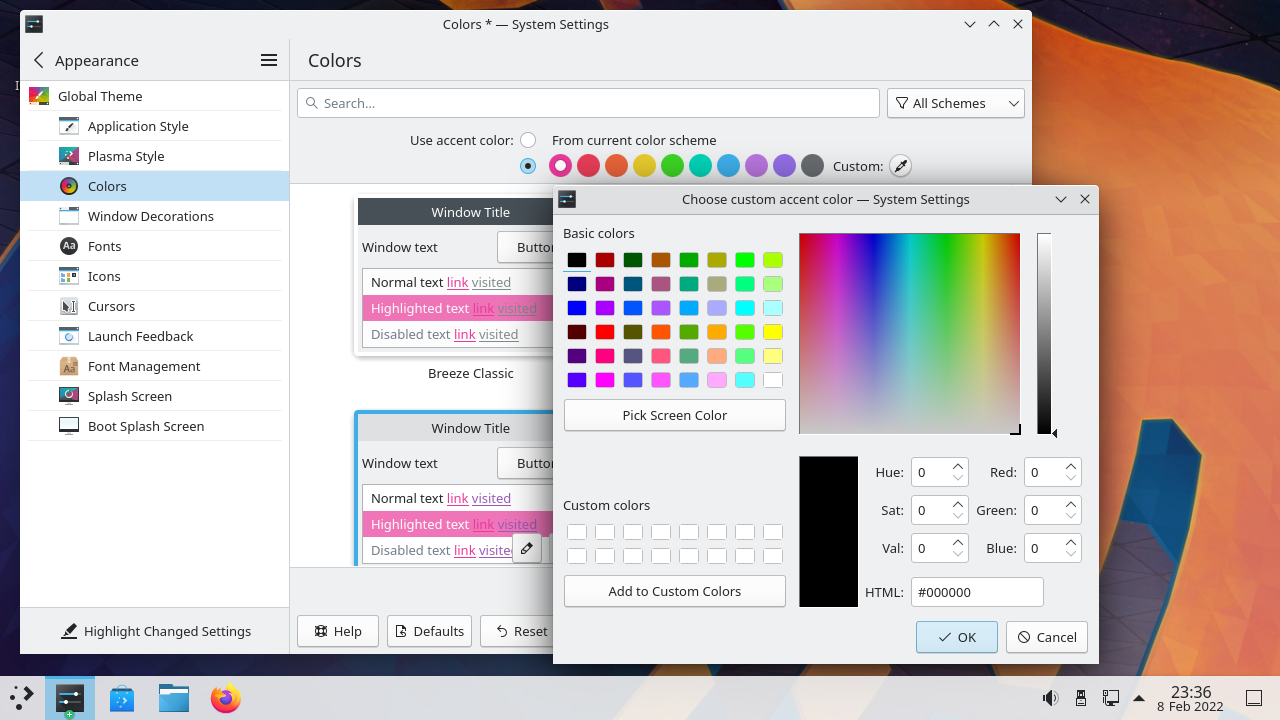Open the Discover store taskbar icon
Image resolution: width=1280 pixels, height=720 pixels.
coord(122,698)
